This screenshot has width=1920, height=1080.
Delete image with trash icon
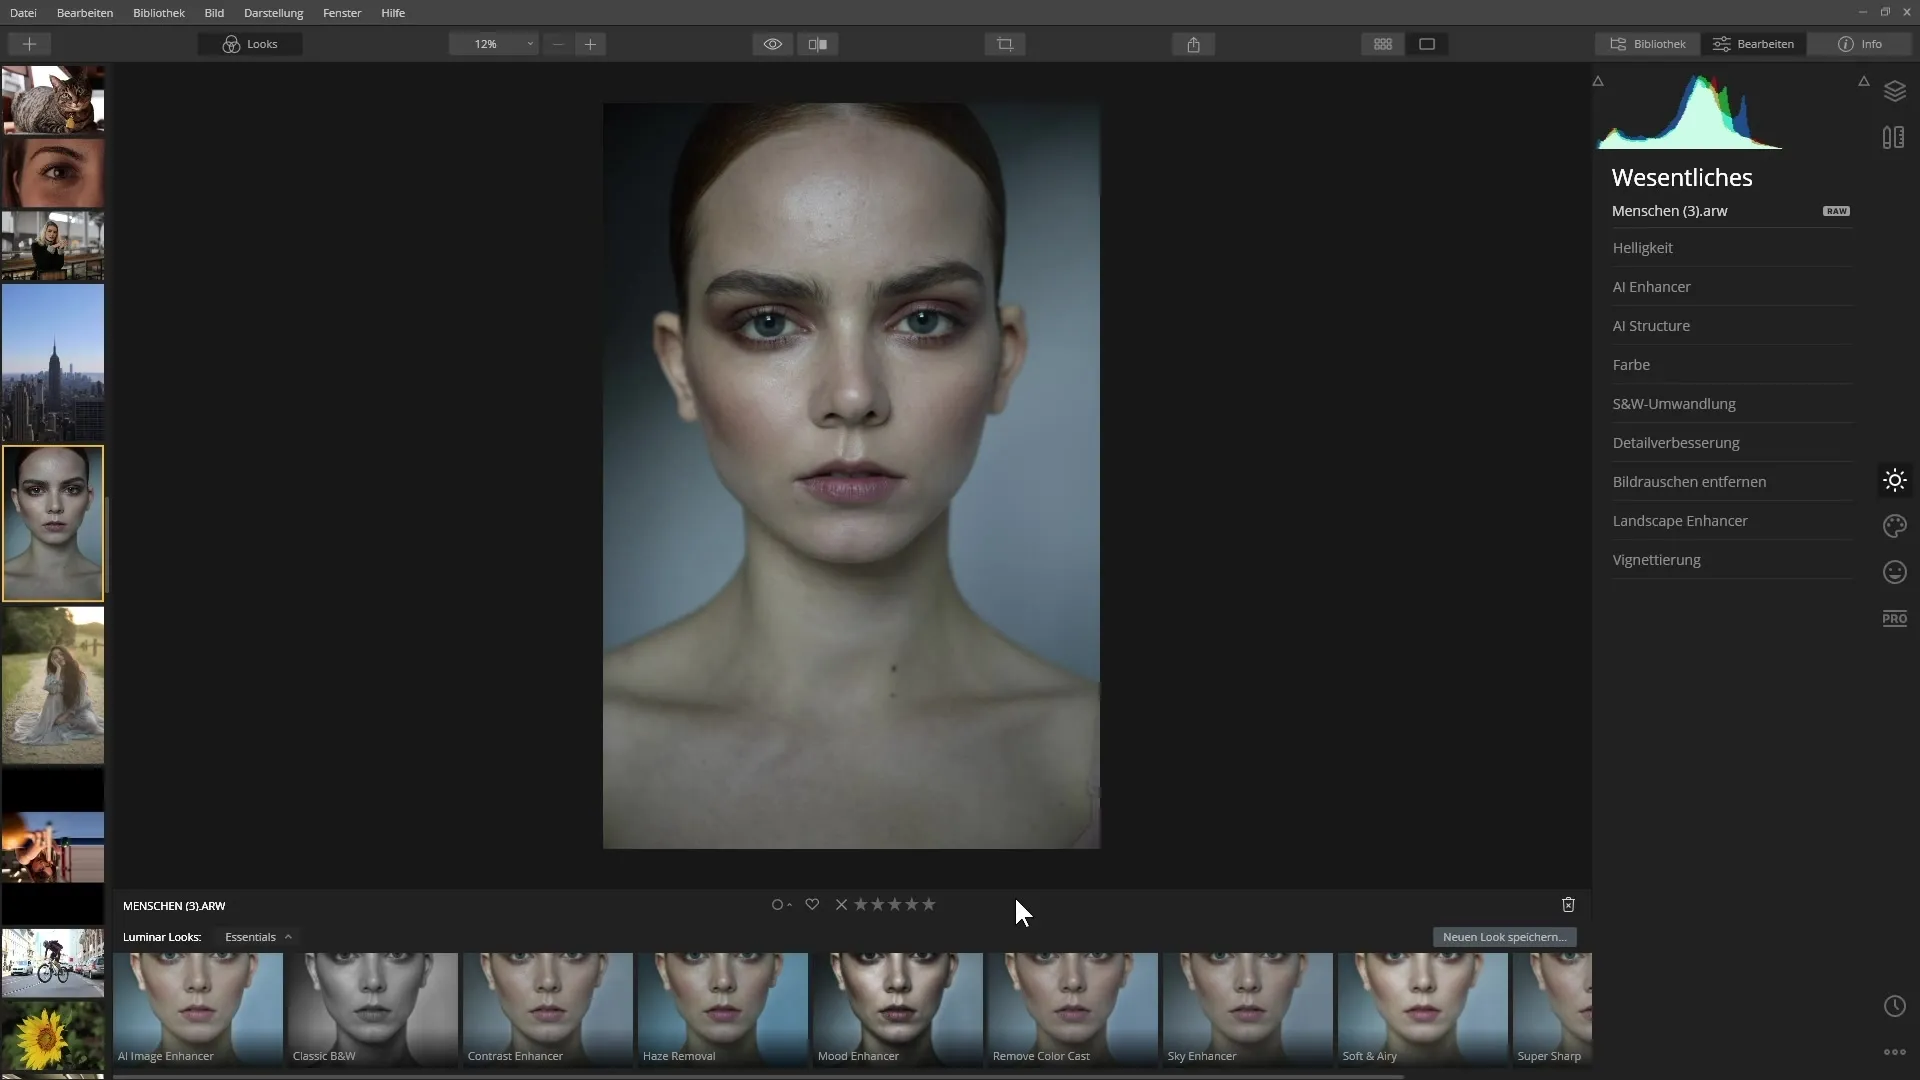coord(1568,905)
